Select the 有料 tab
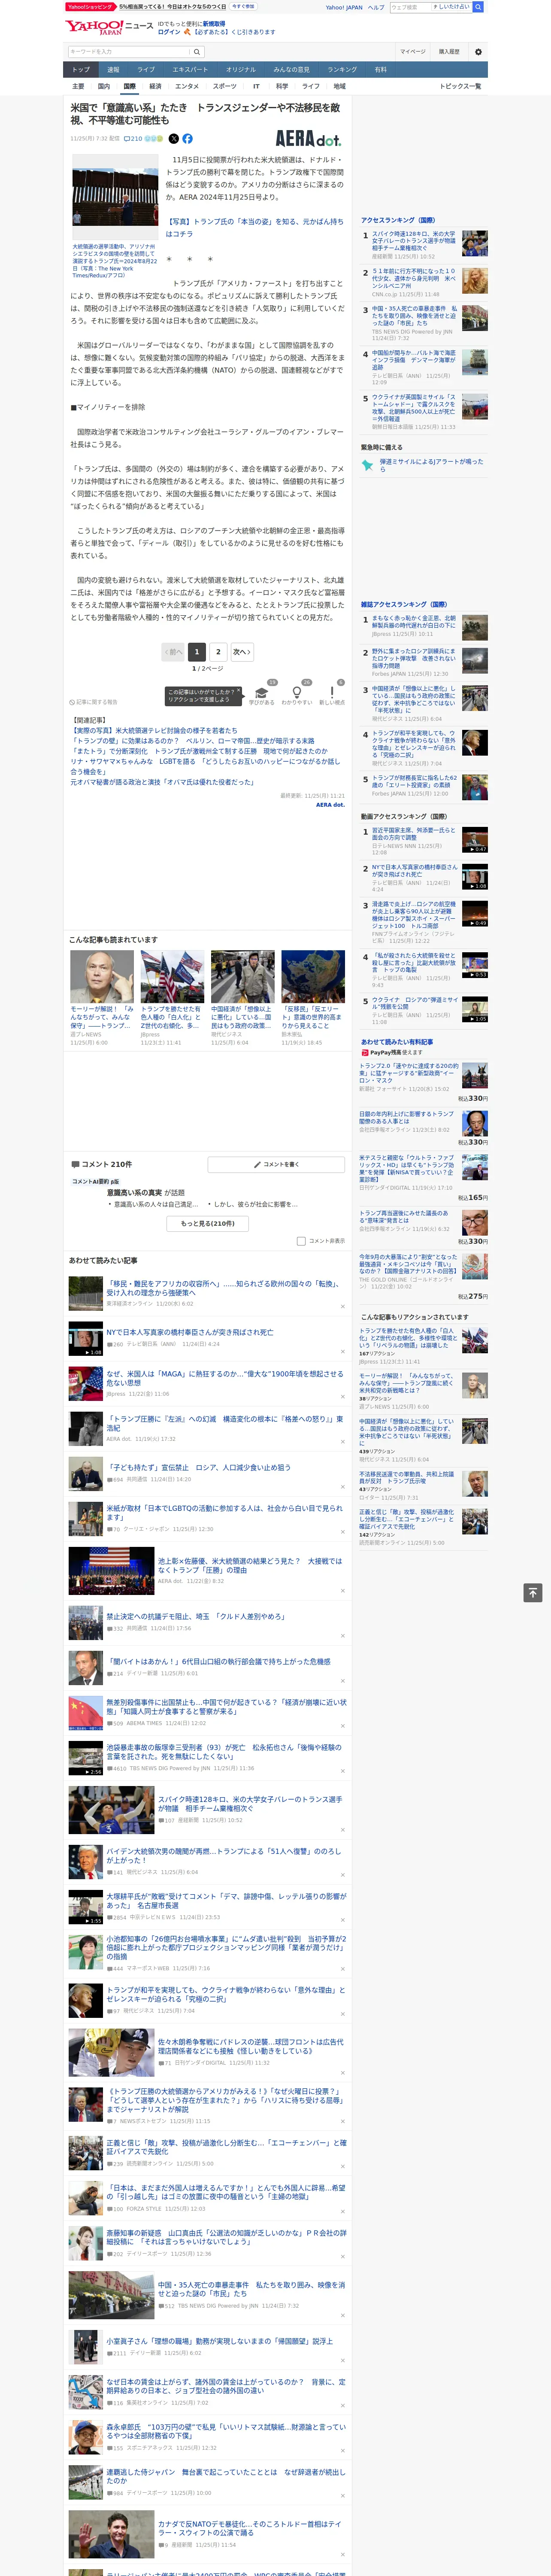 coord(381,69)
